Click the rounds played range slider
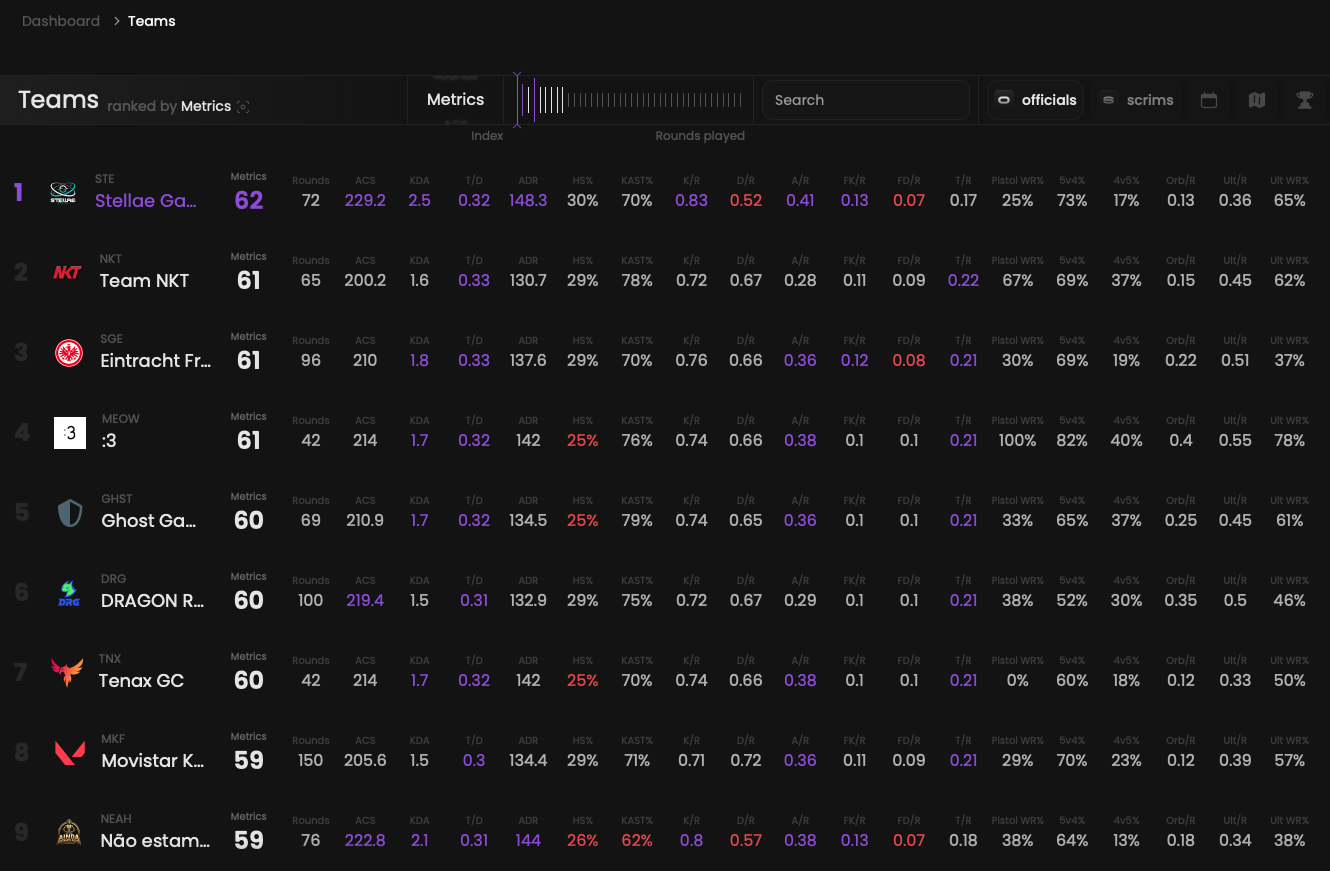Viewport: 1330px width, 871px height. click(631, 100)
